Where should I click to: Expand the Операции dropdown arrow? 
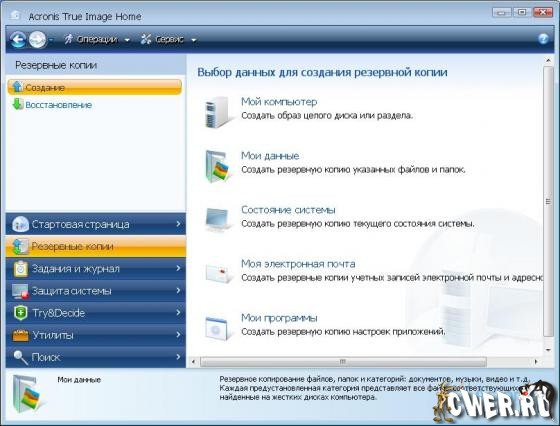127,40
